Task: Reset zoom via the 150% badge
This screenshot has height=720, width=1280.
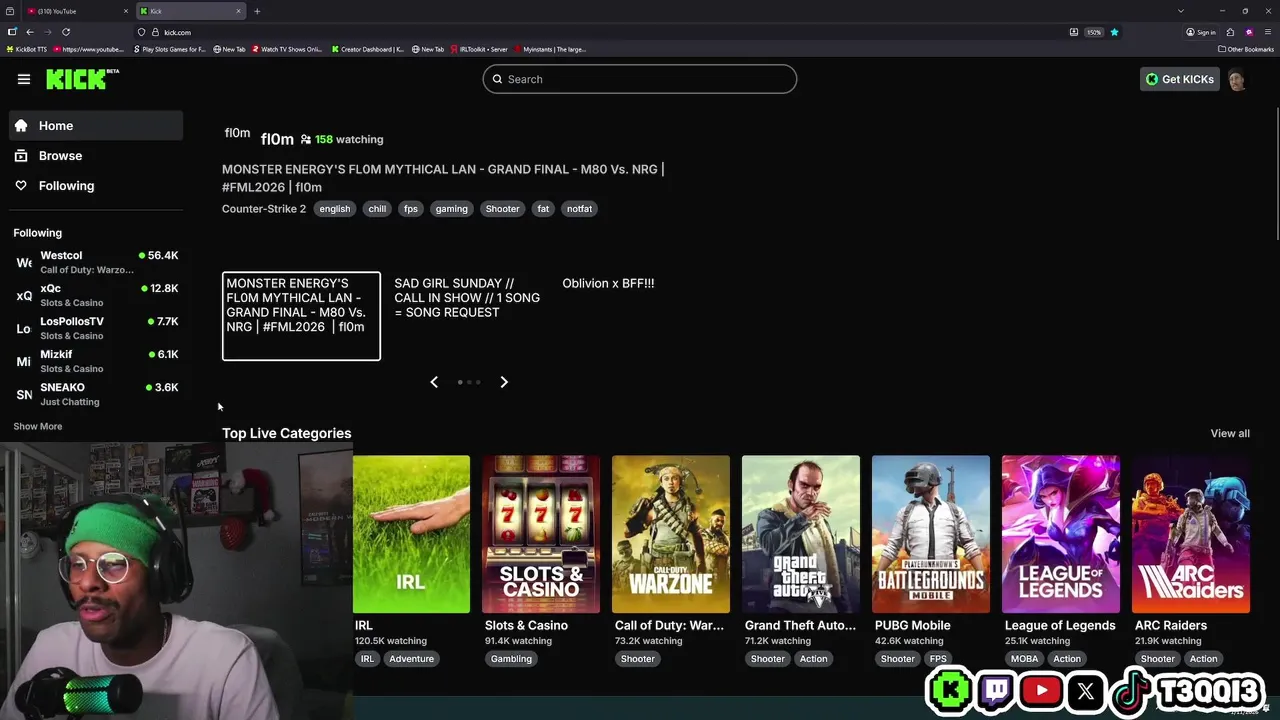Action: (x=1094, y=32)
